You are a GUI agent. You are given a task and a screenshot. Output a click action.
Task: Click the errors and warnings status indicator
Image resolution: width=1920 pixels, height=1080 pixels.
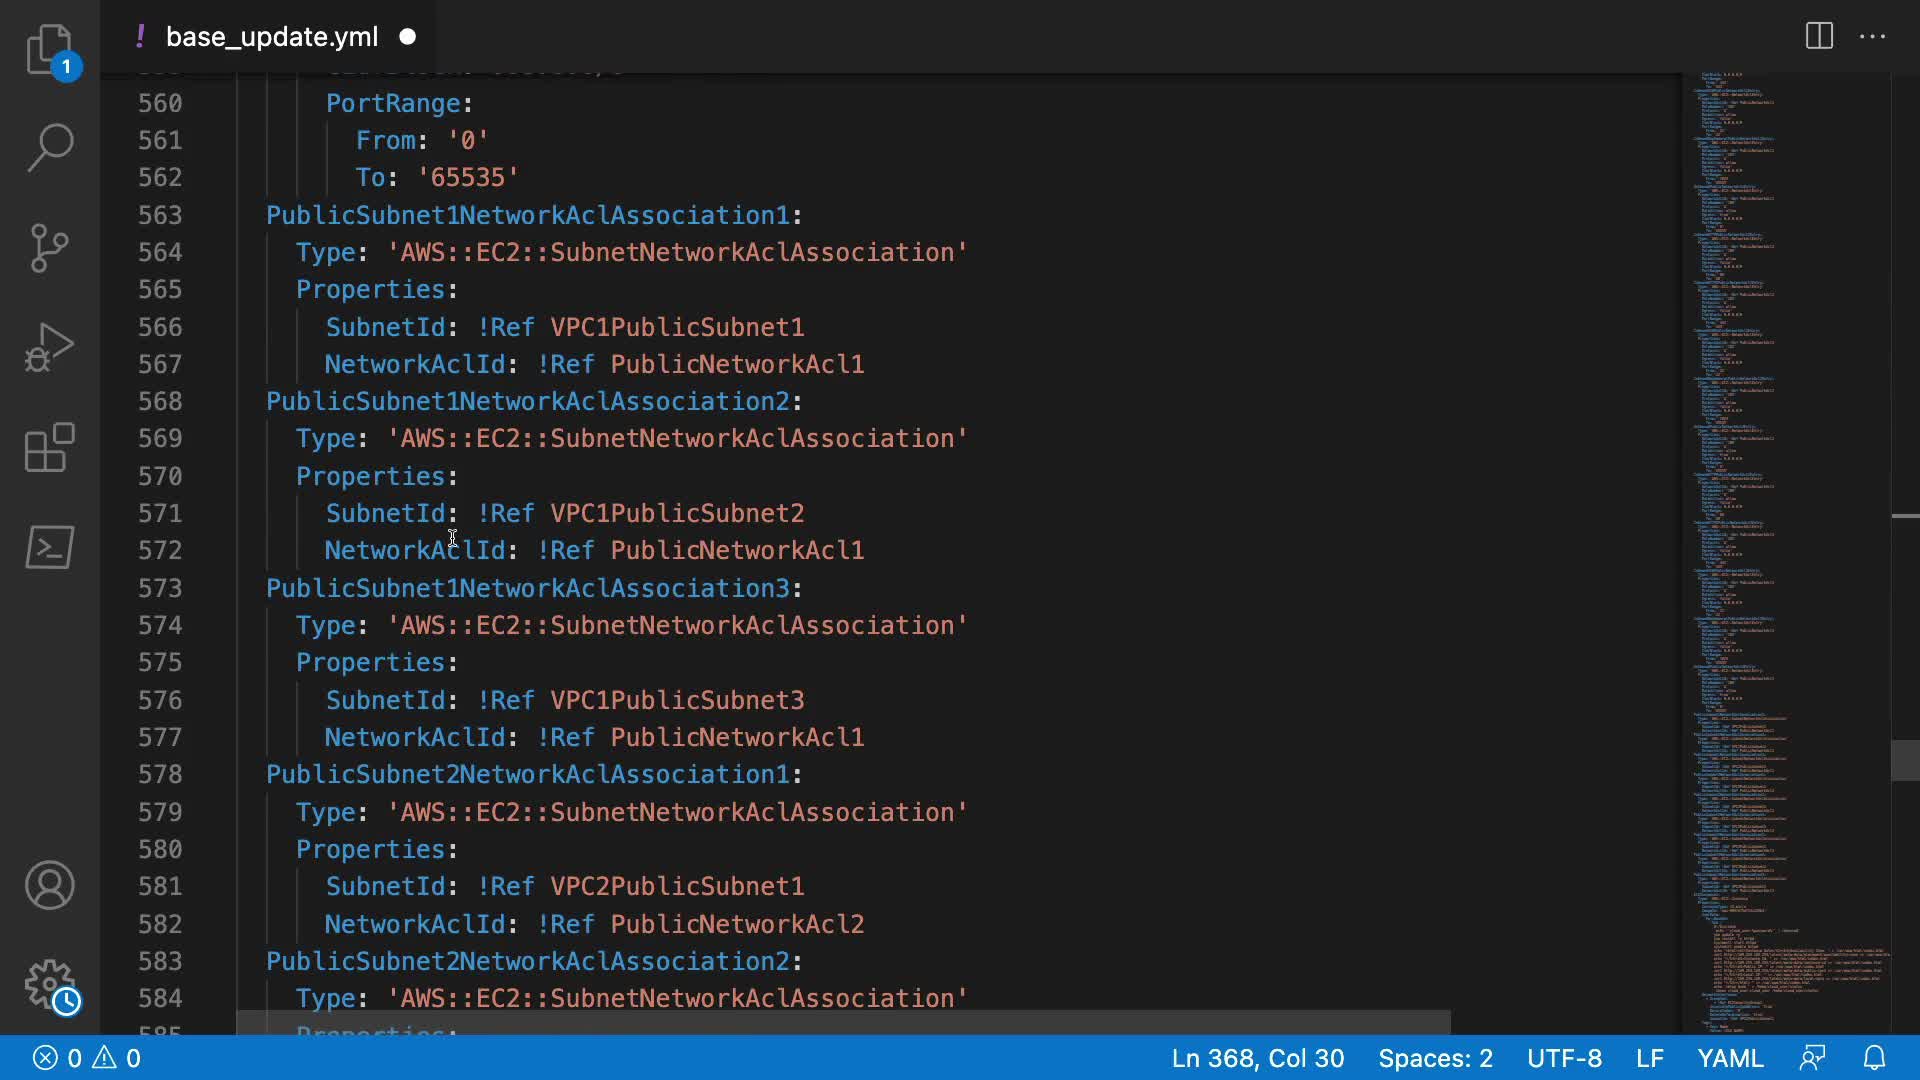pos(87,1058)
